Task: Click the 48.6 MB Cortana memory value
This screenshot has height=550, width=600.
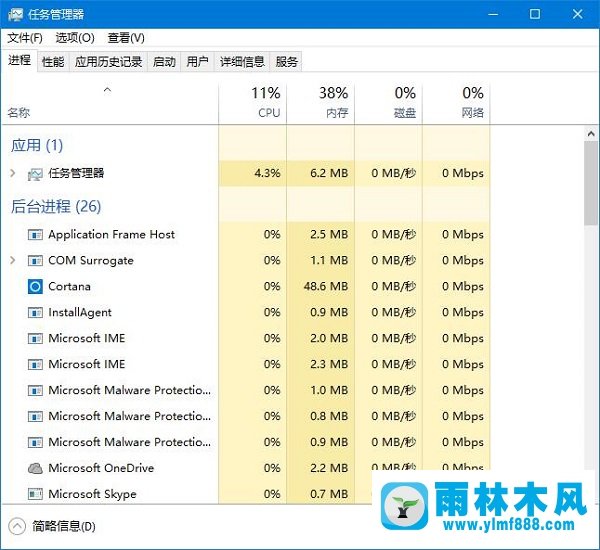Action: click(x=326, y=286)
